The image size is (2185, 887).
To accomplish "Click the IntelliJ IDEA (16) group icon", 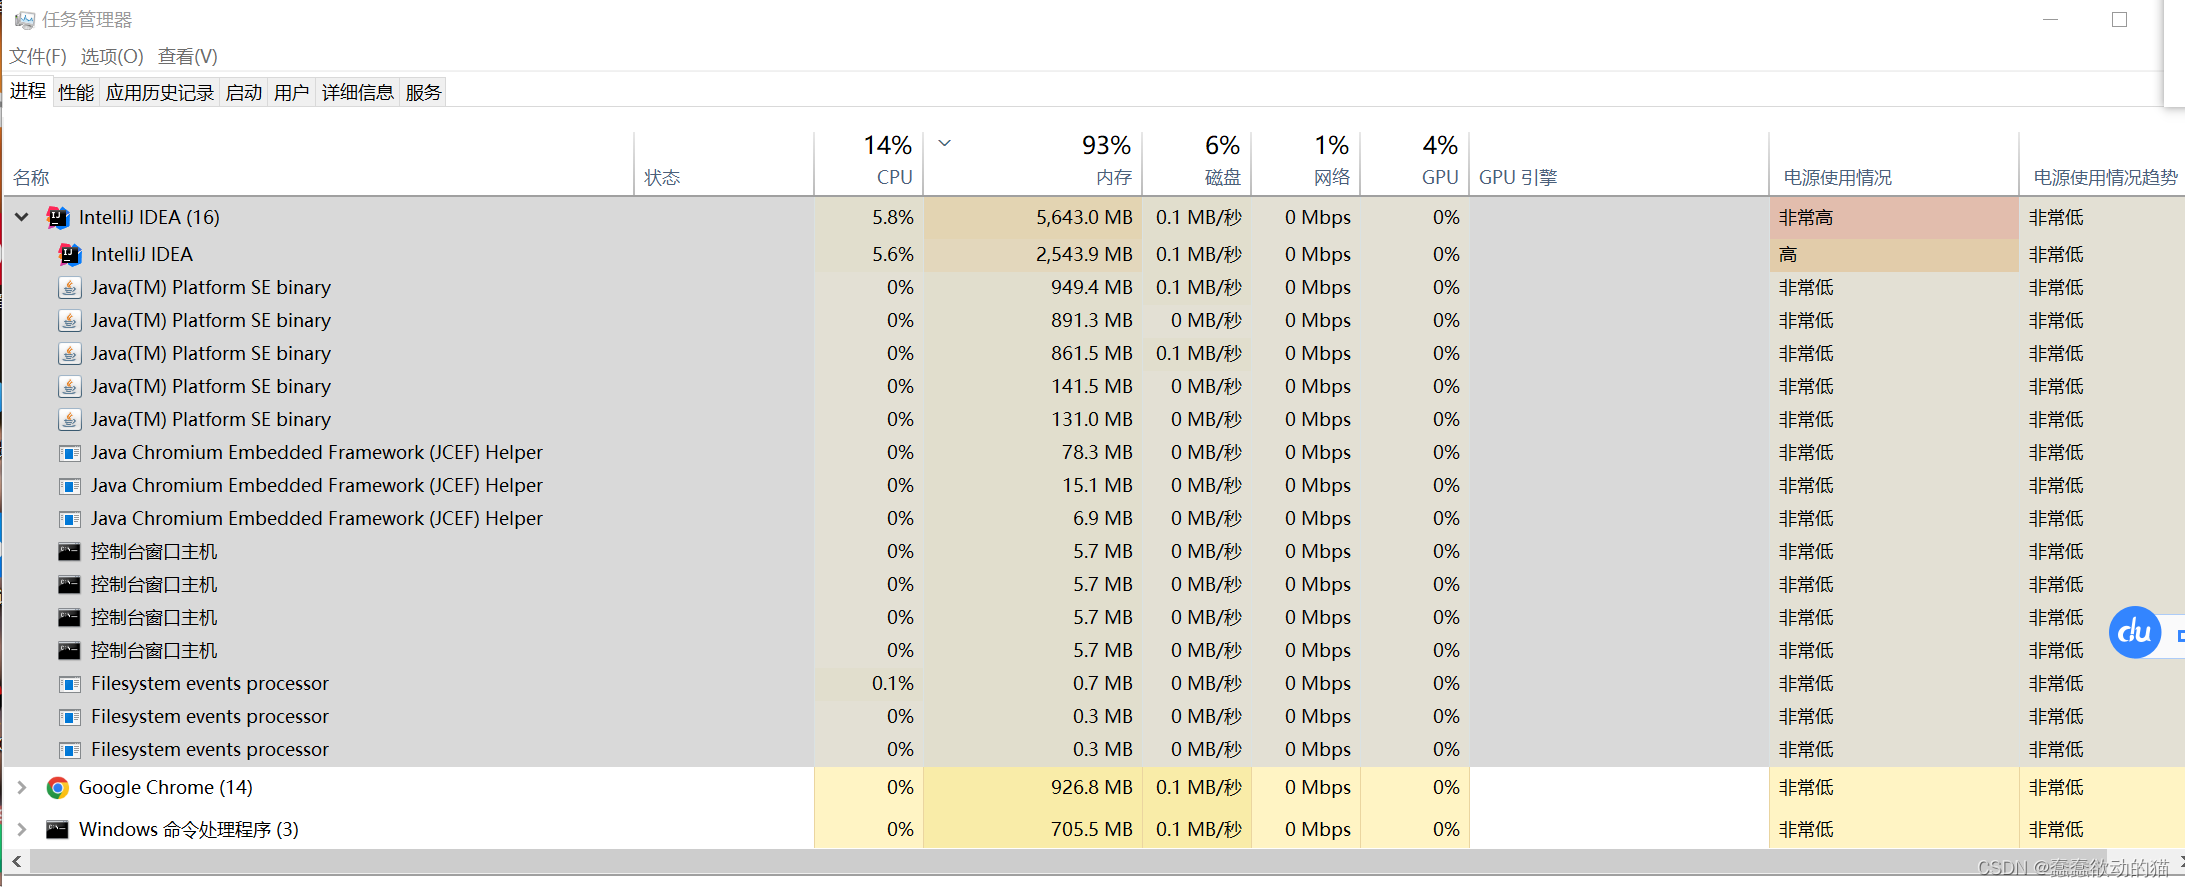I will click(58, 217).
